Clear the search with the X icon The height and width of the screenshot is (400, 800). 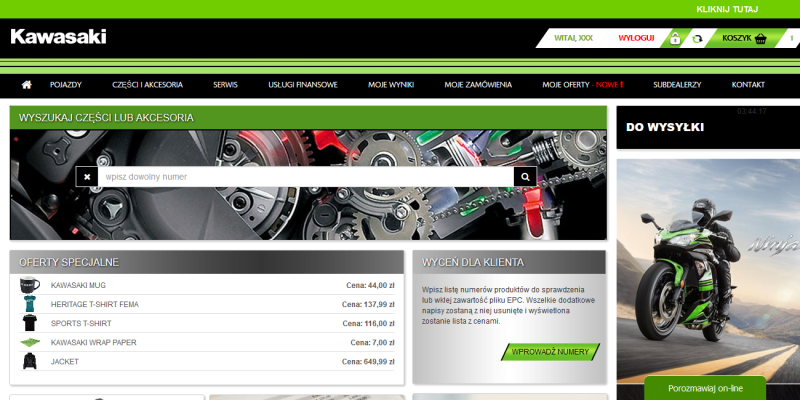(87, 176)
